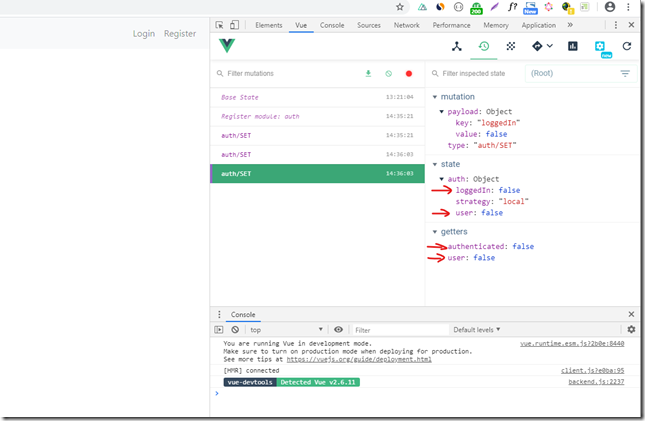The width and height of the screenshot is (645, 421).
Task: Select the Base State entry
Action: [317, 98]
